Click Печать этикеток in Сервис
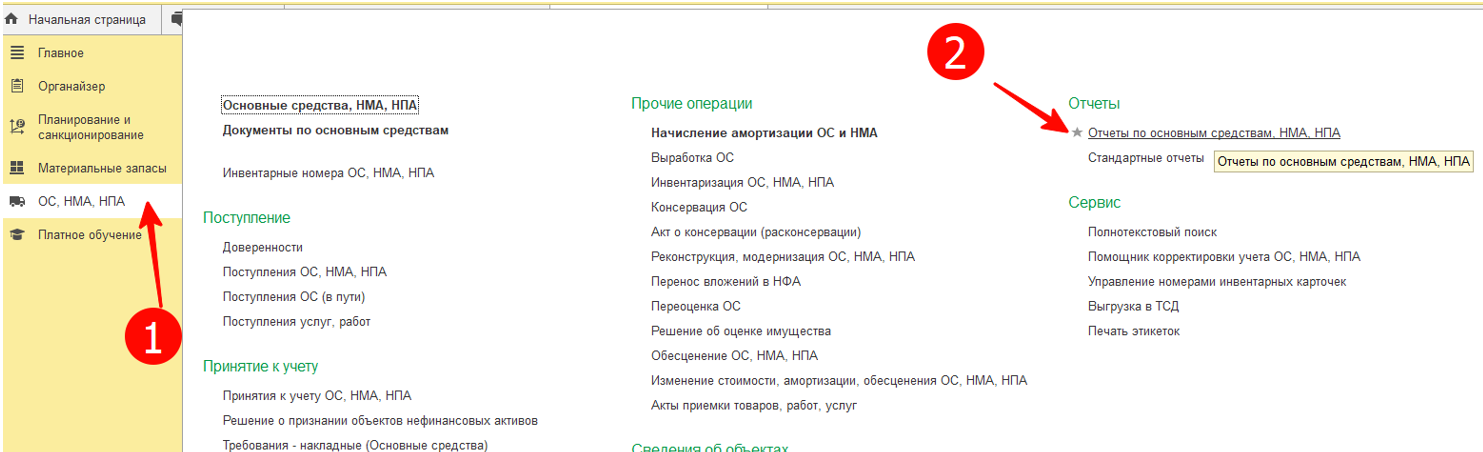This screenshot has height=452, width=1483. [x=1133, y=331]
